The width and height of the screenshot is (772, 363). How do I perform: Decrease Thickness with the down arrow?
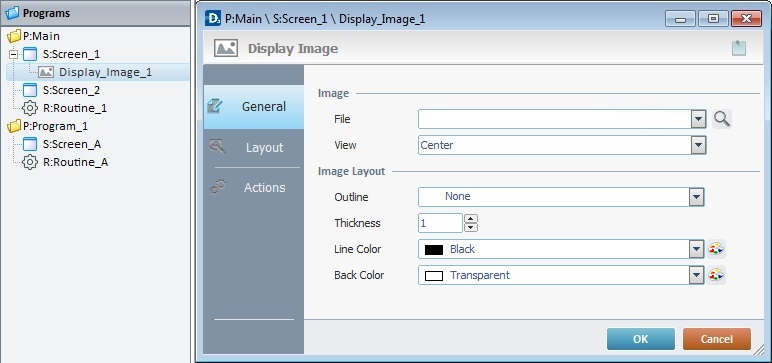(471, 227)
